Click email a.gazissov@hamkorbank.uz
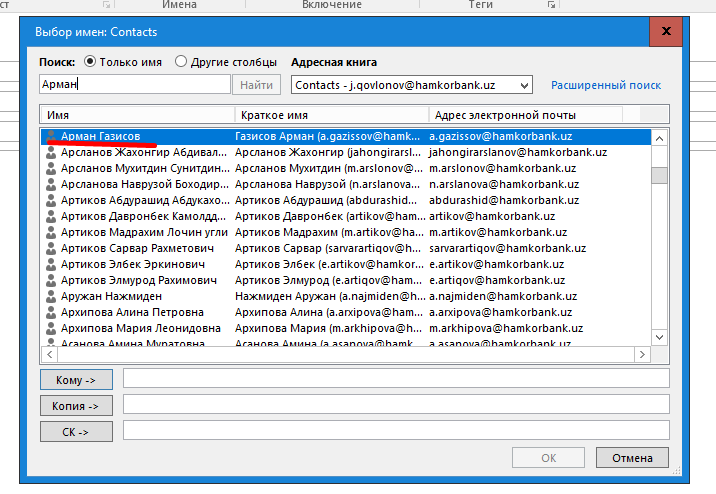Viewport: 716px width, 494px height. (x=500, y=136)
